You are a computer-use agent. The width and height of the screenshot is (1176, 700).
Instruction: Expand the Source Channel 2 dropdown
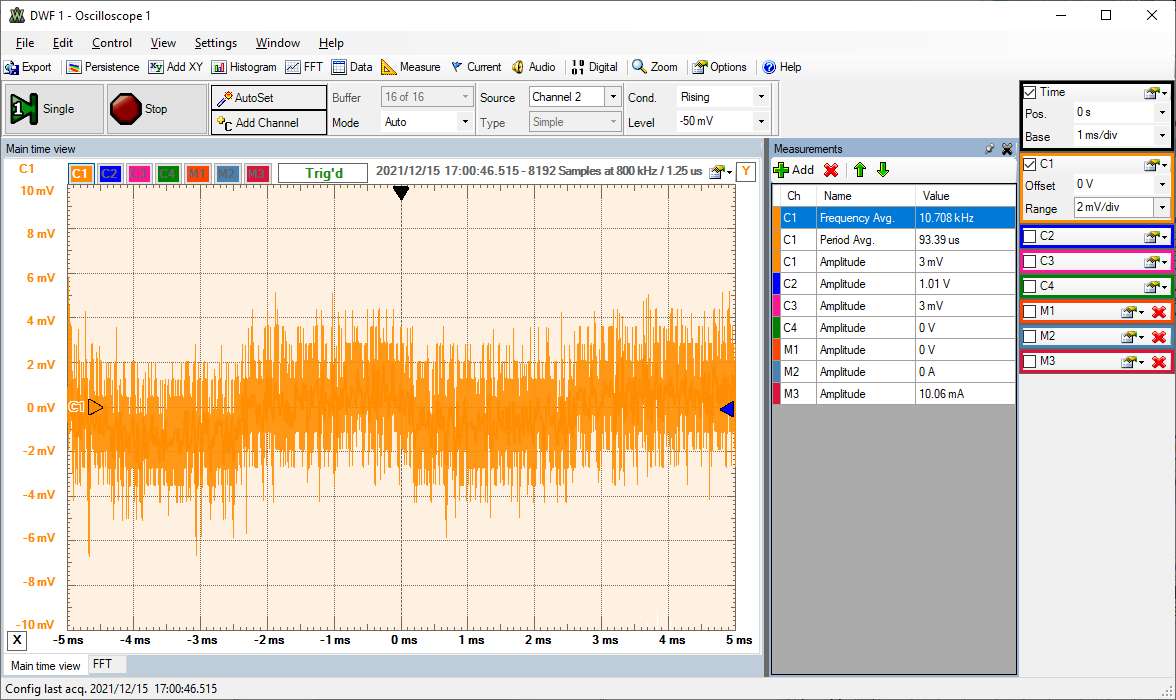[x=612, y=97]
